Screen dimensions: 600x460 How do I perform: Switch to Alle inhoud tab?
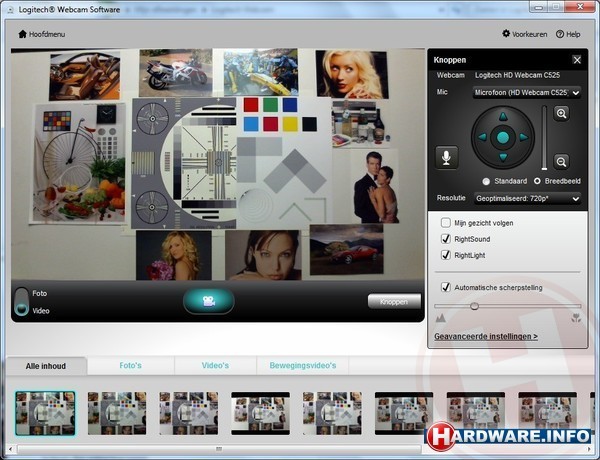tap(46, 366)
